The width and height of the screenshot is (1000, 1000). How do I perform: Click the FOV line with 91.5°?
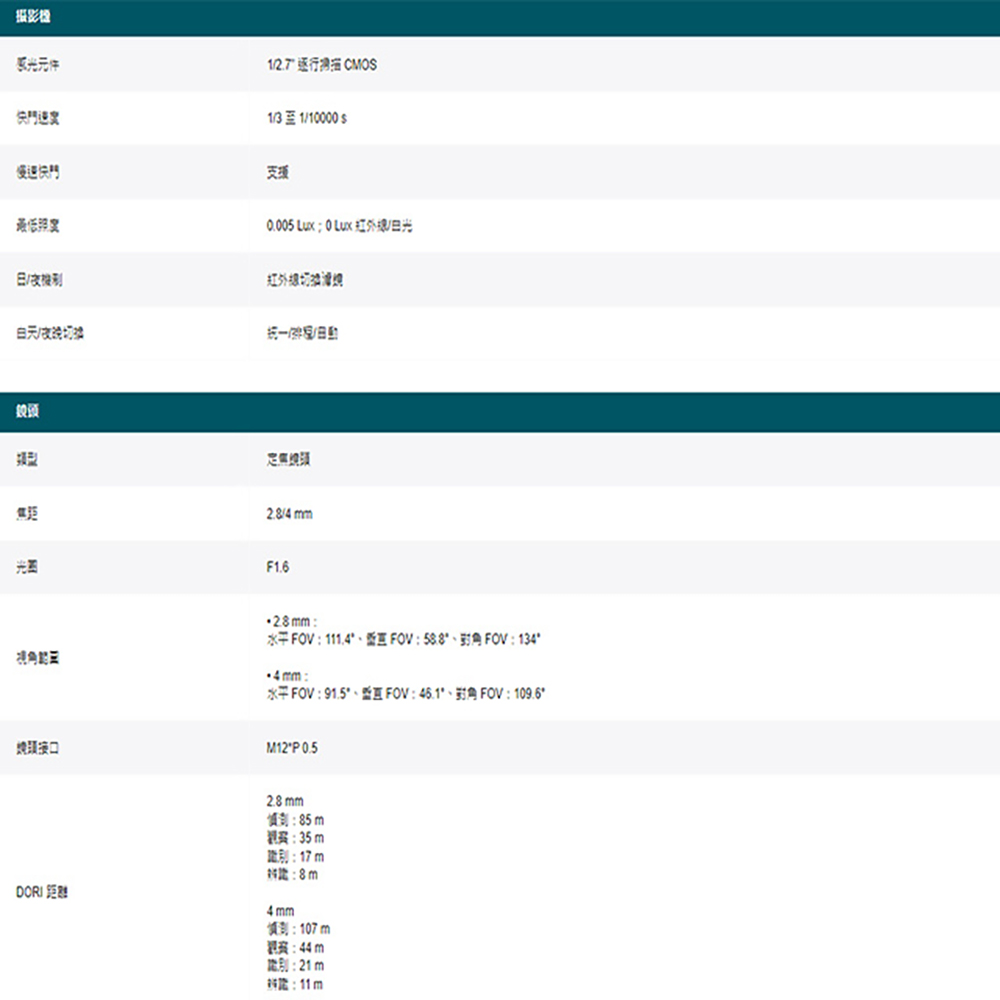tap(406, 693)
